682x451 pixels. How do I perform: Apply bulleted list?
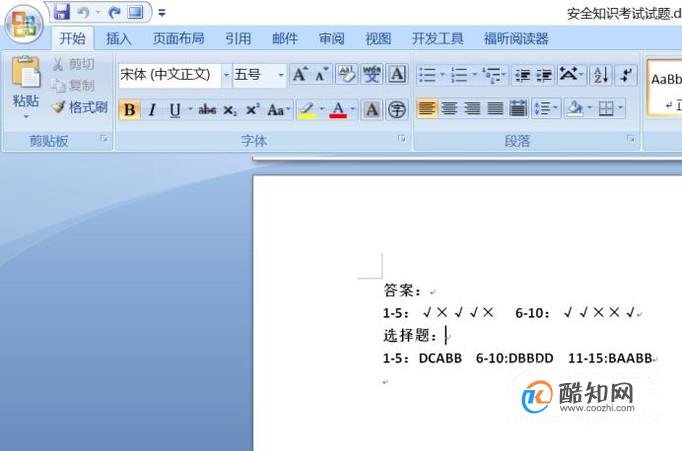[427, 75]
